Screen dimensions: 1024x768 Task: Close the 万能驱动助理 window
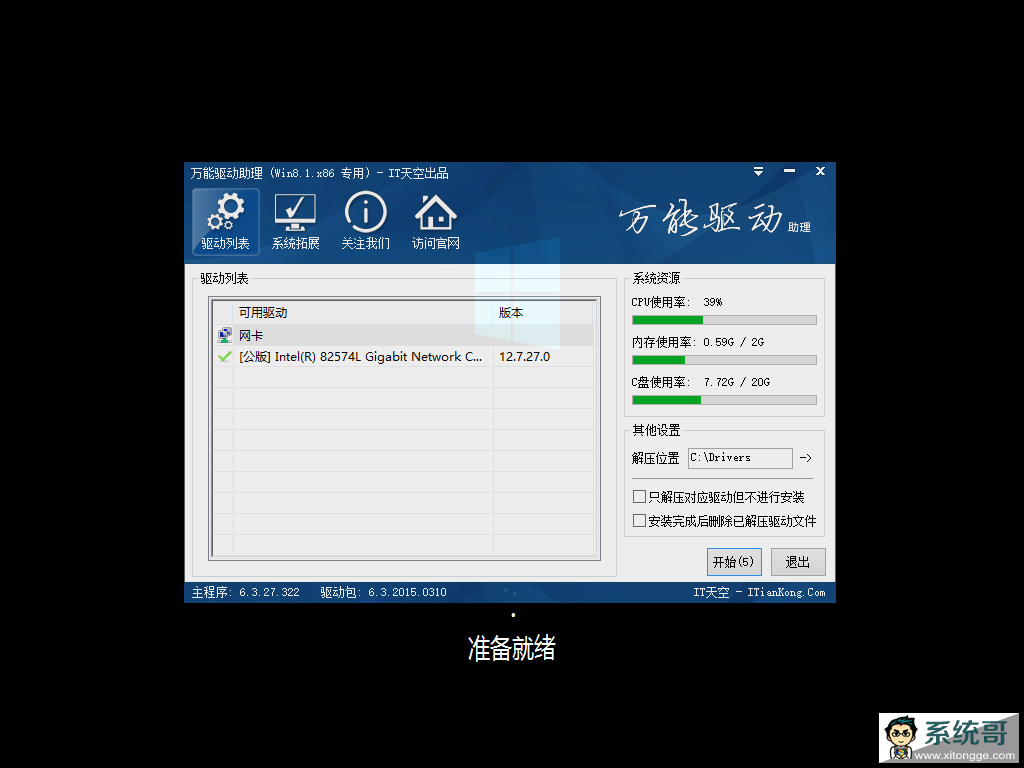tap(820, 171)
